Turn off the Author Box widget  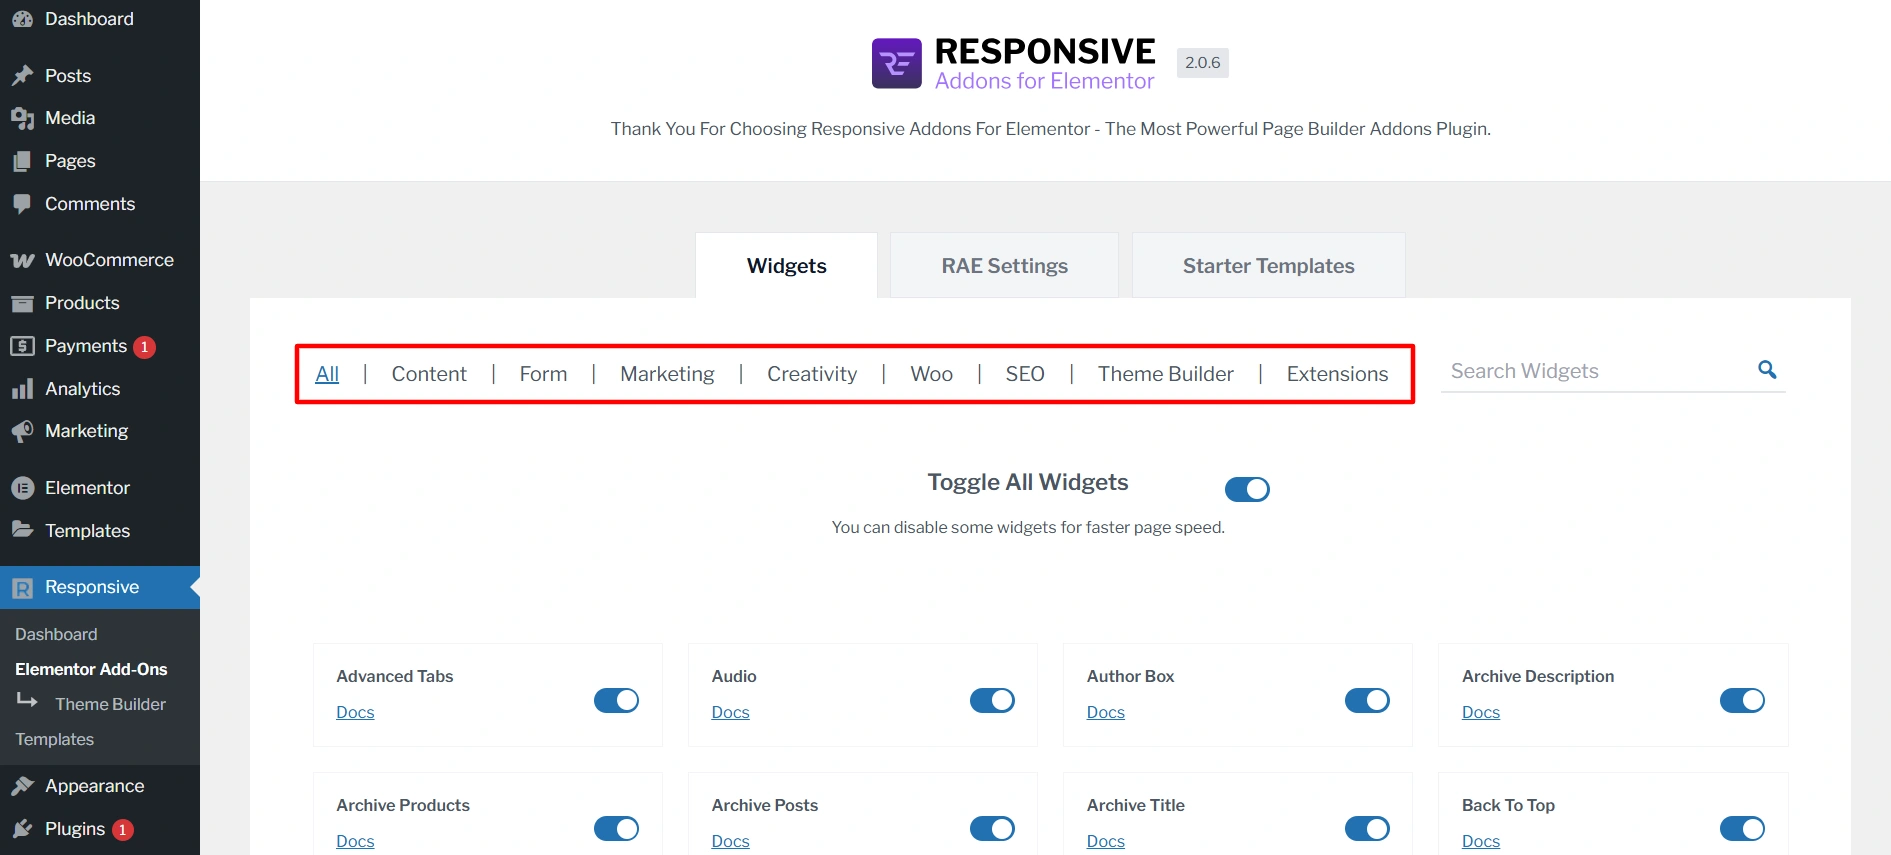tap(1367, 700)
